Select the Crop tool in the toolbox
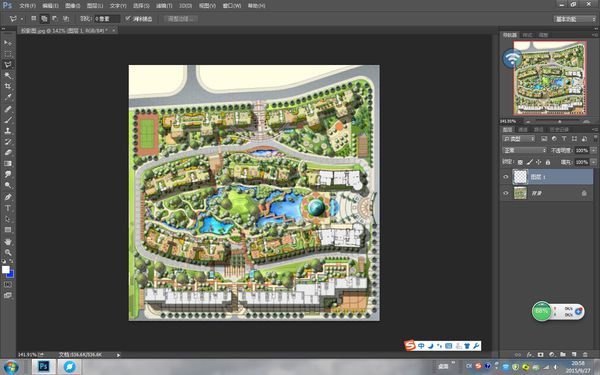Image resolution: width=600 pixels, height=375 pixels. coord(8,86)
